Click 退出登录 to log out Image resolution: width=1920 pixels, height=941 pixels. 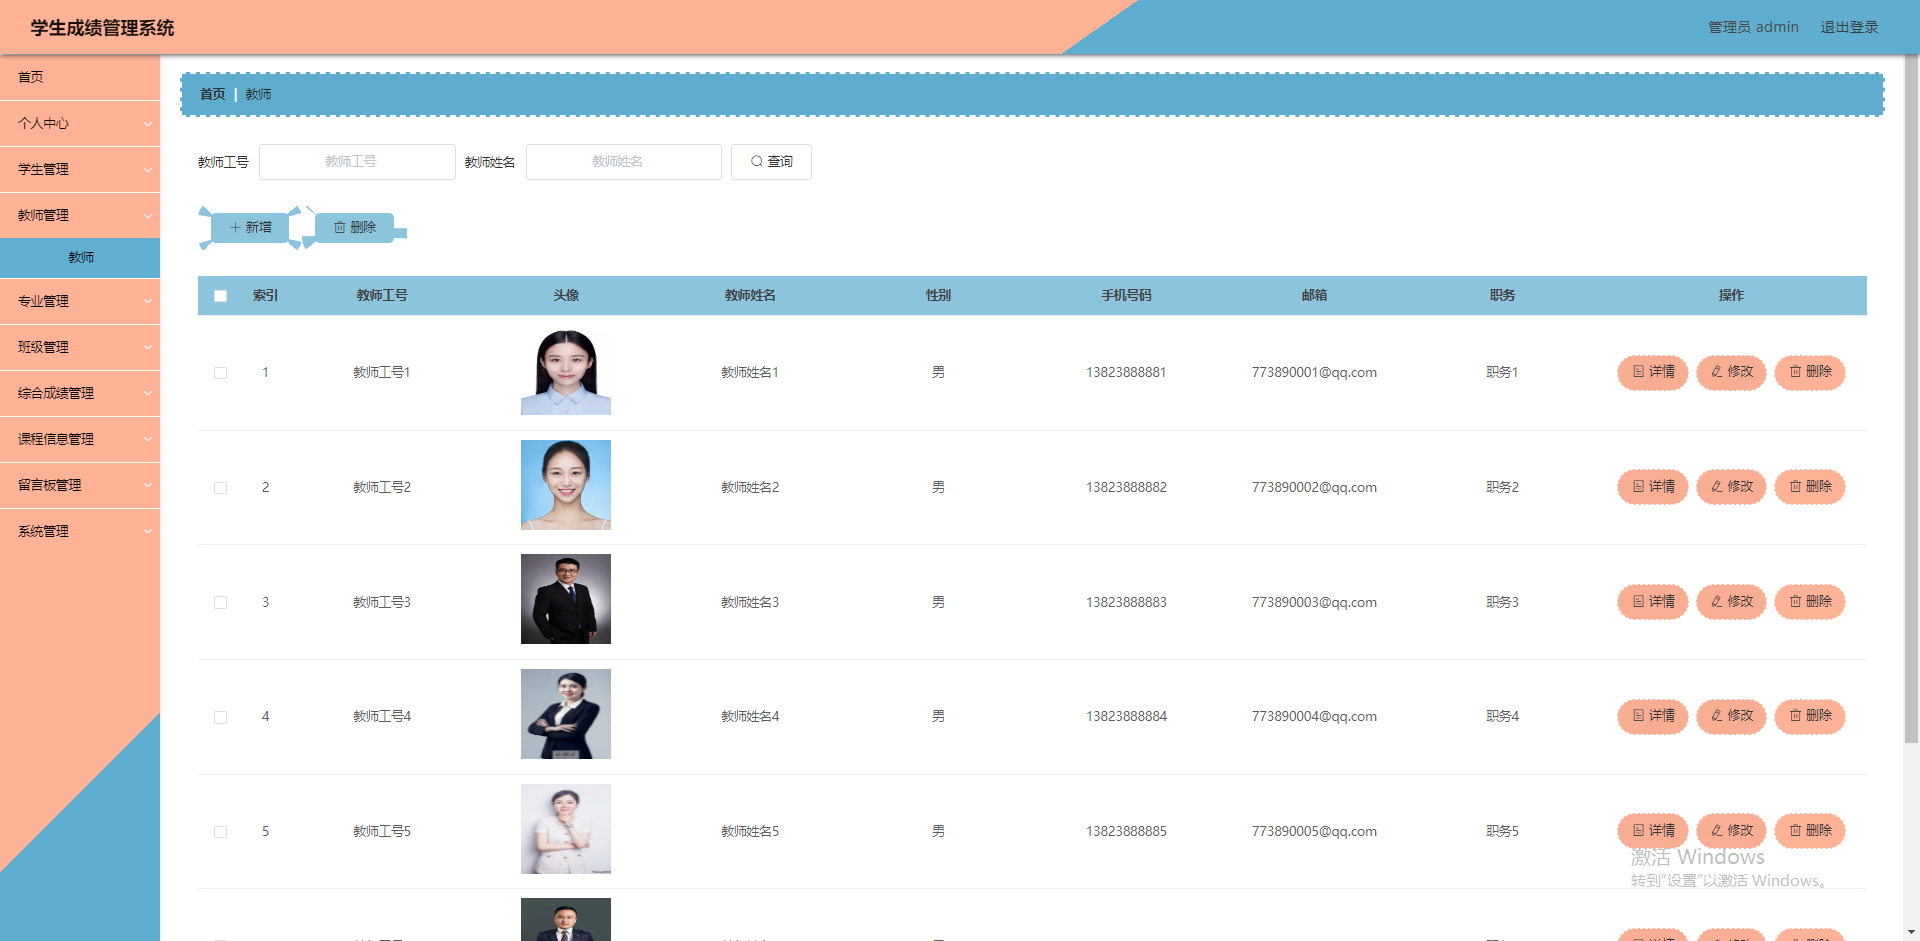(1849, 27)
